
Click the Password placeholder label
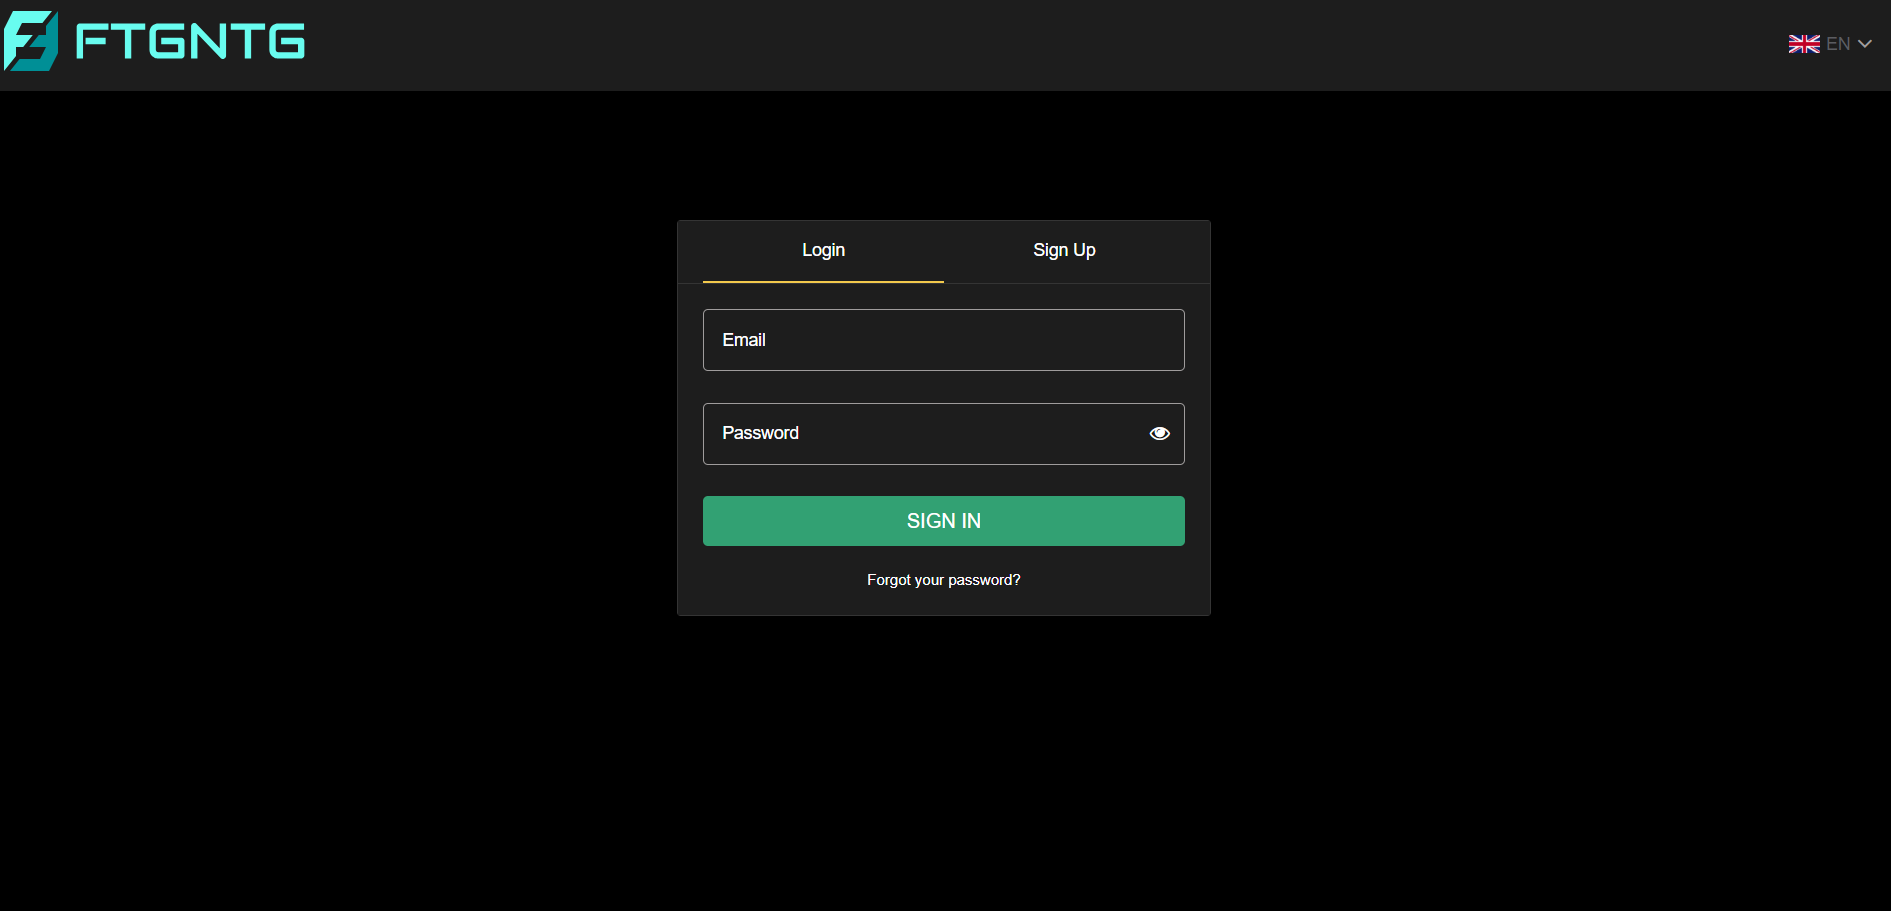point(760,433)
